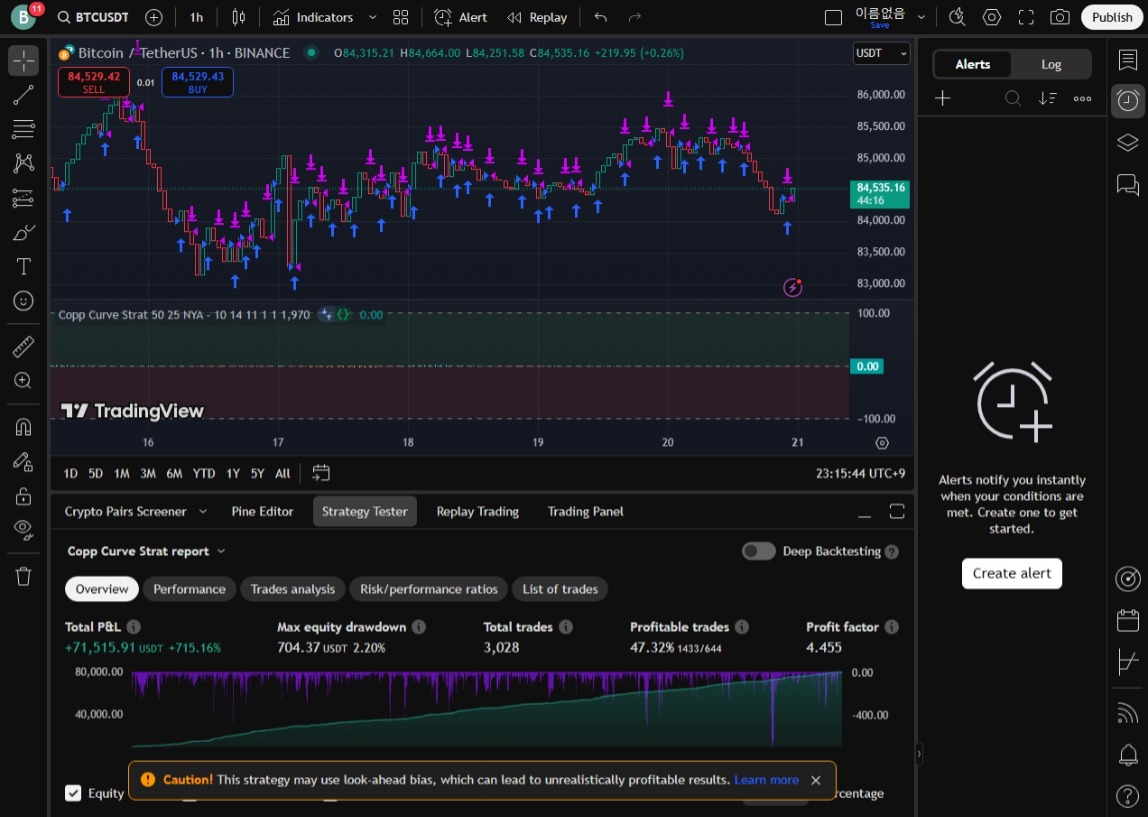This screenshot has height=817, width=1148.
Task: Open the Indicators dialog
Action: point(313,18)
